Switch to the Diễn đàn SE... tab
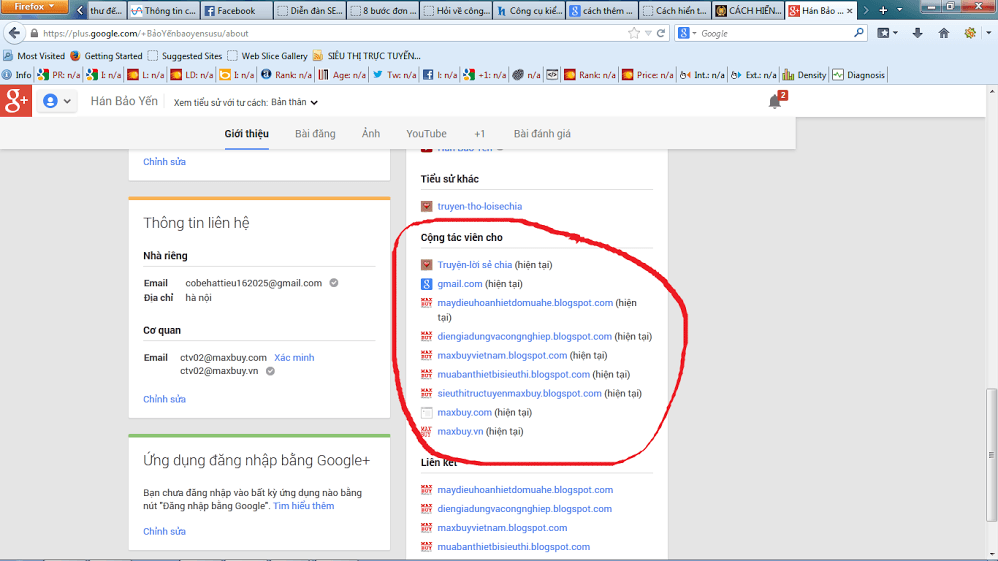This screenshot has height=561, width=998. coord(310,11)
